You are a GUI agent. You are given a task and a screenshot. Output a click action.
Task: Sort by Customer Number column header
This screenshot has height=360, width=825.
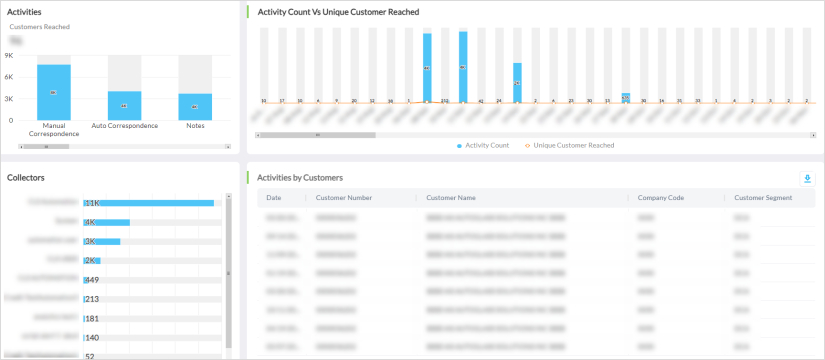pos(344,198)
